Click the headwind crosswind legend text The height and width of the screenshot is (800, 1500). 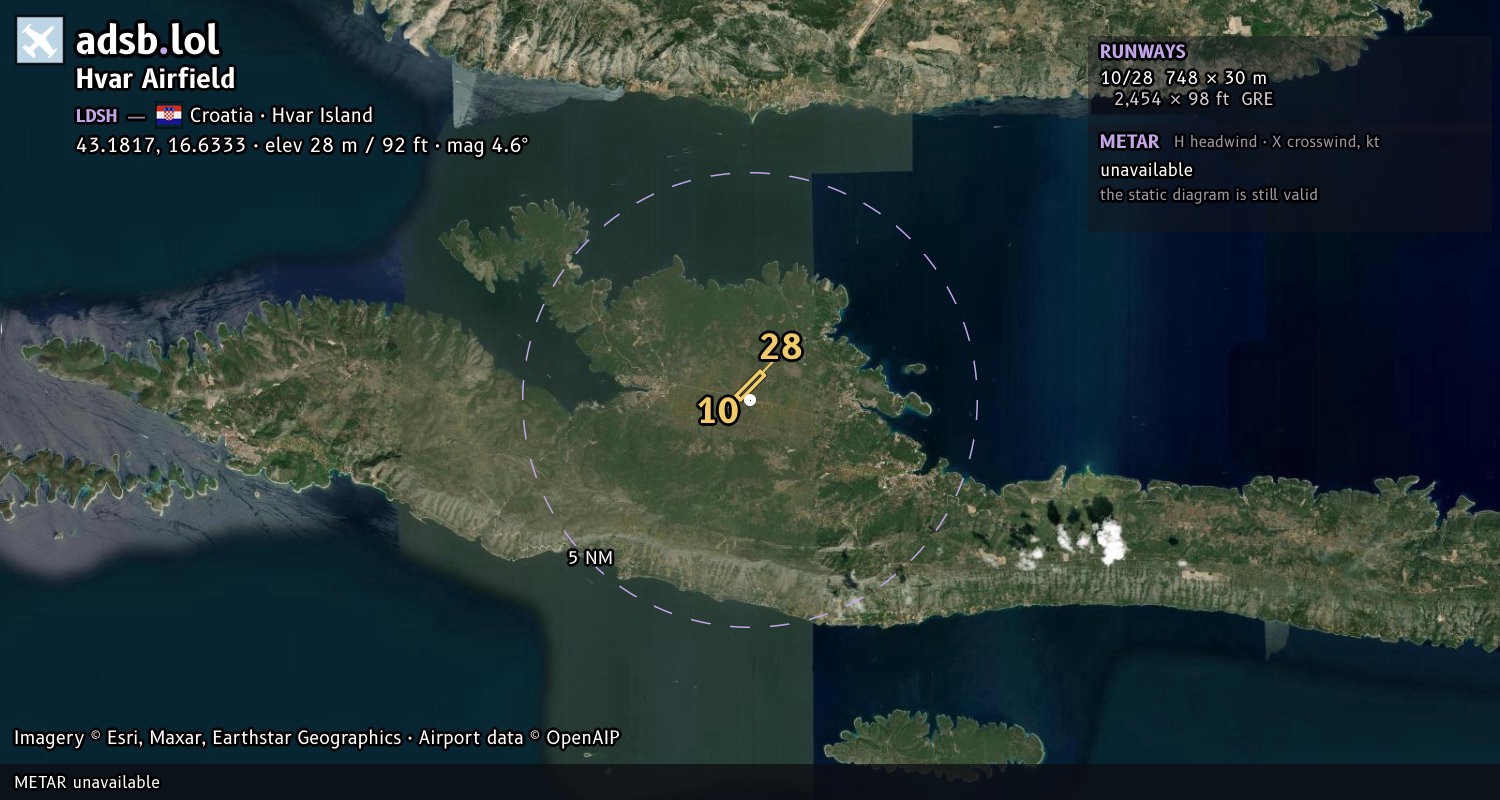tap(1276, 142)
